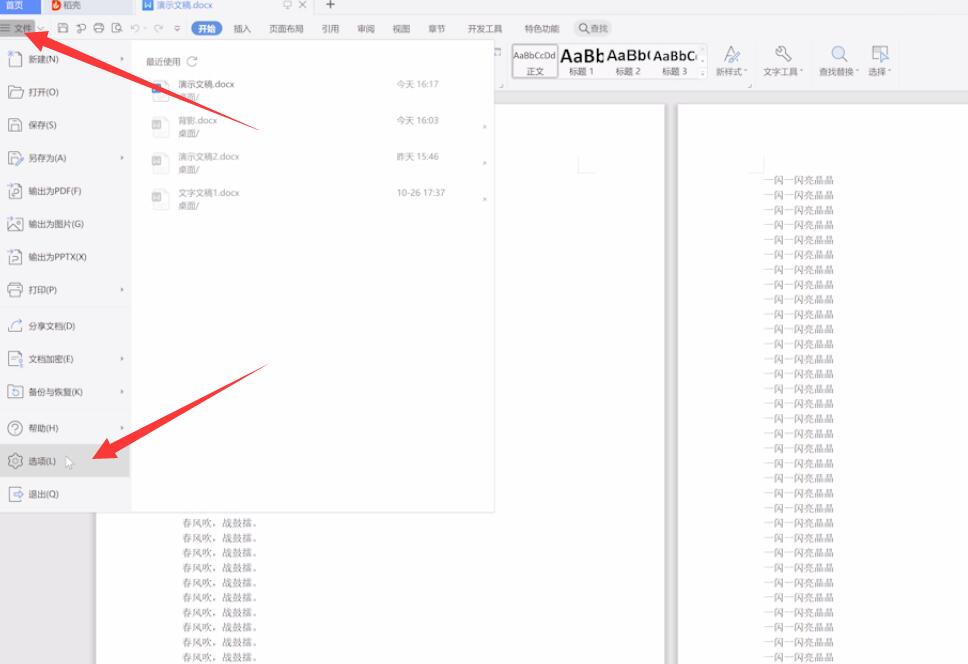Open recent file 文字文稿1.docx
The height and width of the screenshot is (664, 968).
click(x=313, y=199)
